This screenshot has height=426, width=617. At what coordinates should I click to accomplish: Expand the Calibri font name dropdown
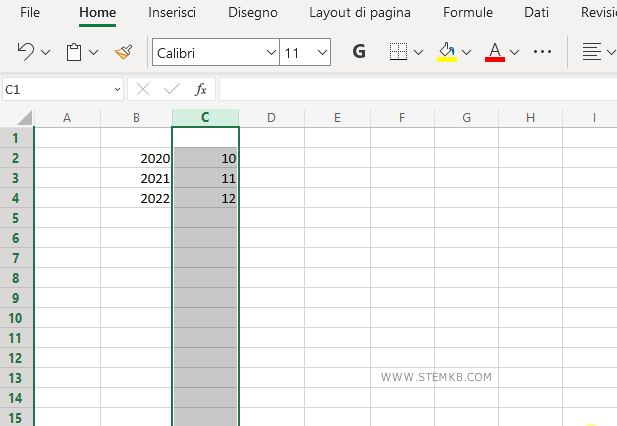tap(271, 52)
